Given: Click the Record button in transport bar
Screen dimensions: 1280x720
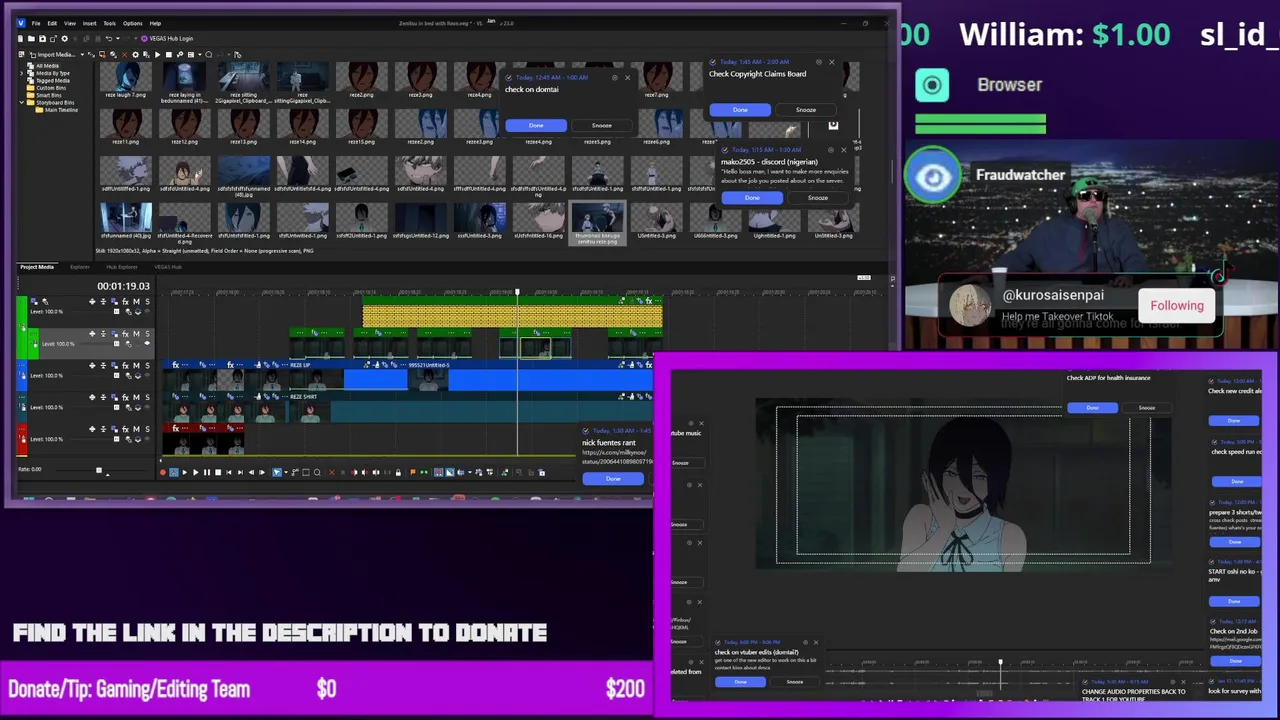Looking at the screenshot, I should [x=163, y=472].
